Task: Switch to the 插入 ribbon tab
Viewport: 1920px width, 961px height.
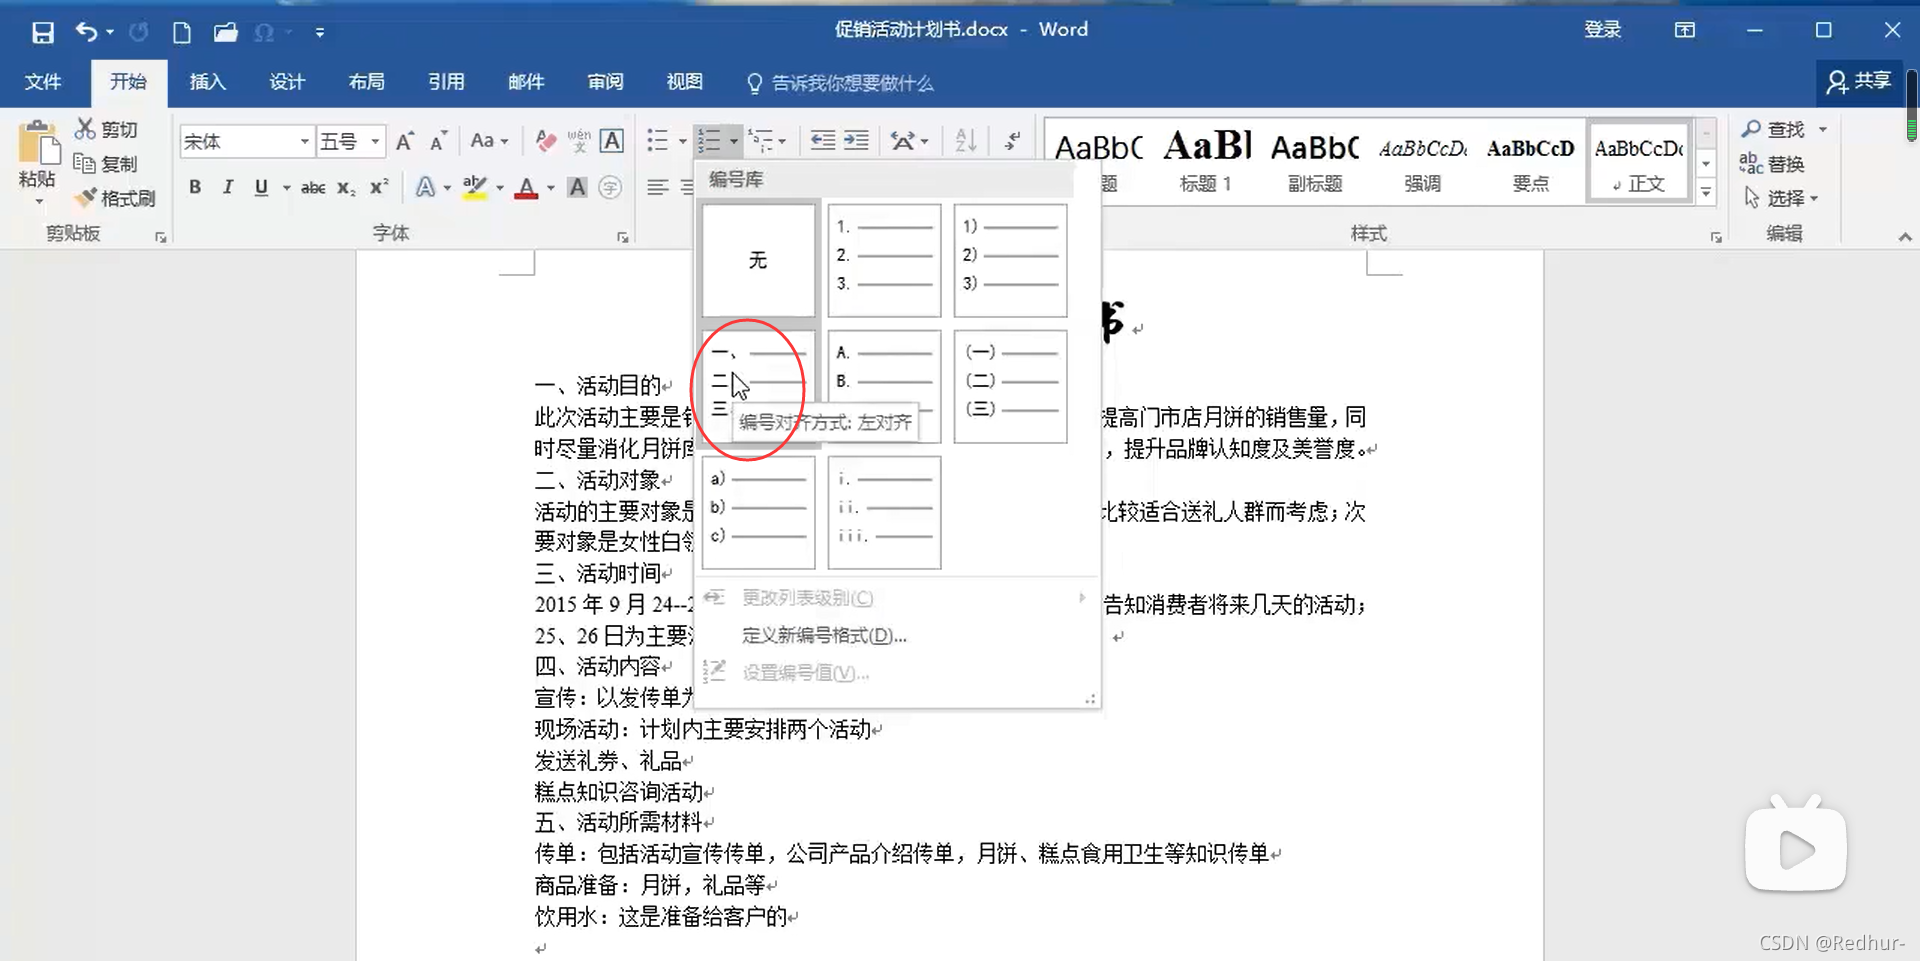Action: pyautogui.click(x=207, y=82)
